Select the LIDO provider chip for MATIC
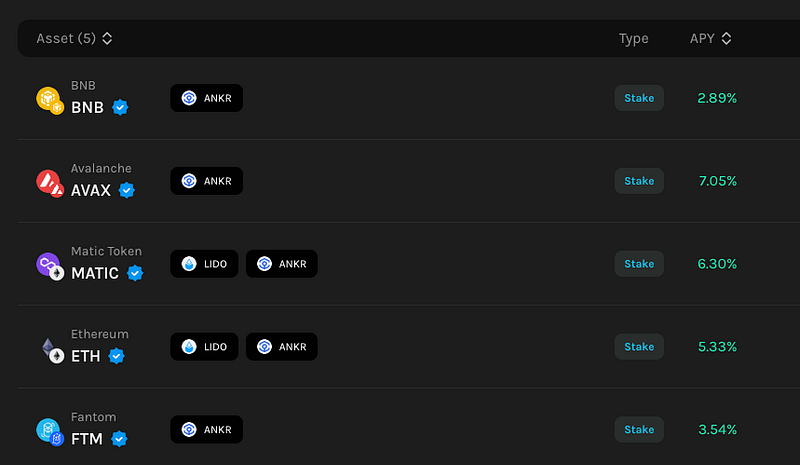Image resolution: width=800 pixels, height=465 pixels. tap(204, 264)
